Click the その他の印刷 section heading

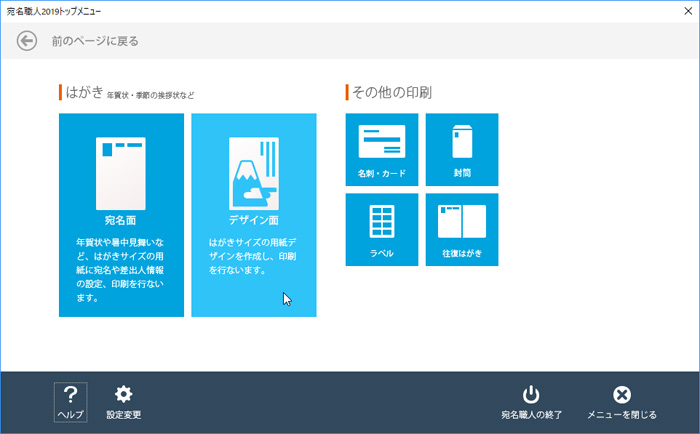point(392,93)
